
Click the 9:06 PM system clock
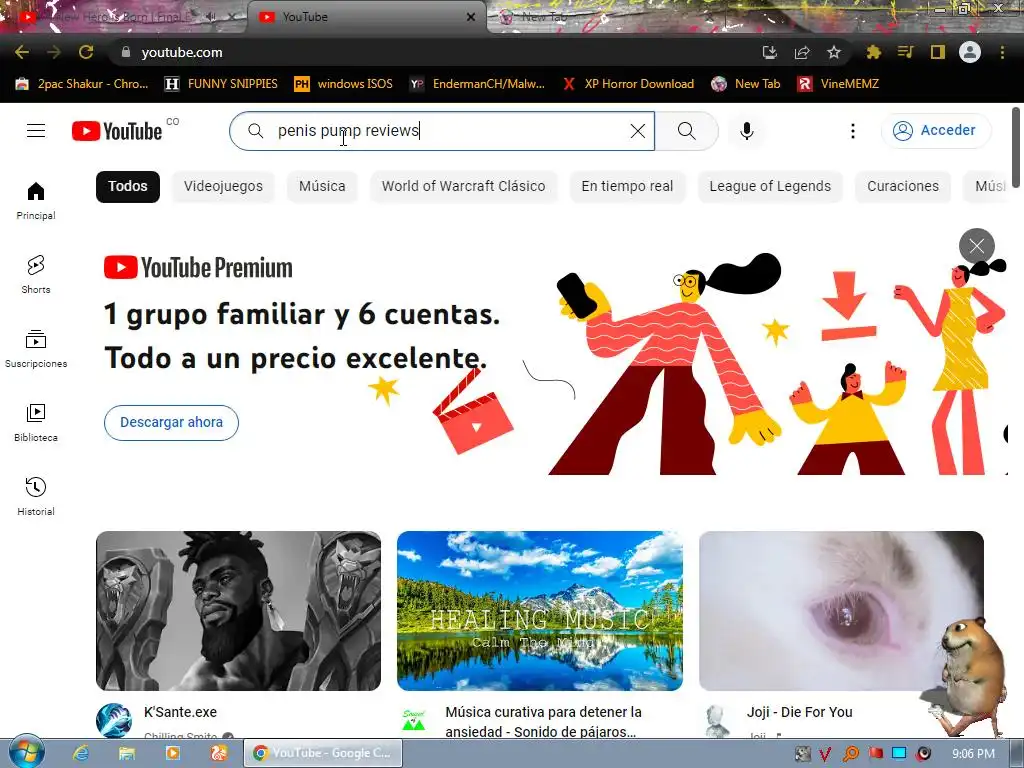(973, 754)
